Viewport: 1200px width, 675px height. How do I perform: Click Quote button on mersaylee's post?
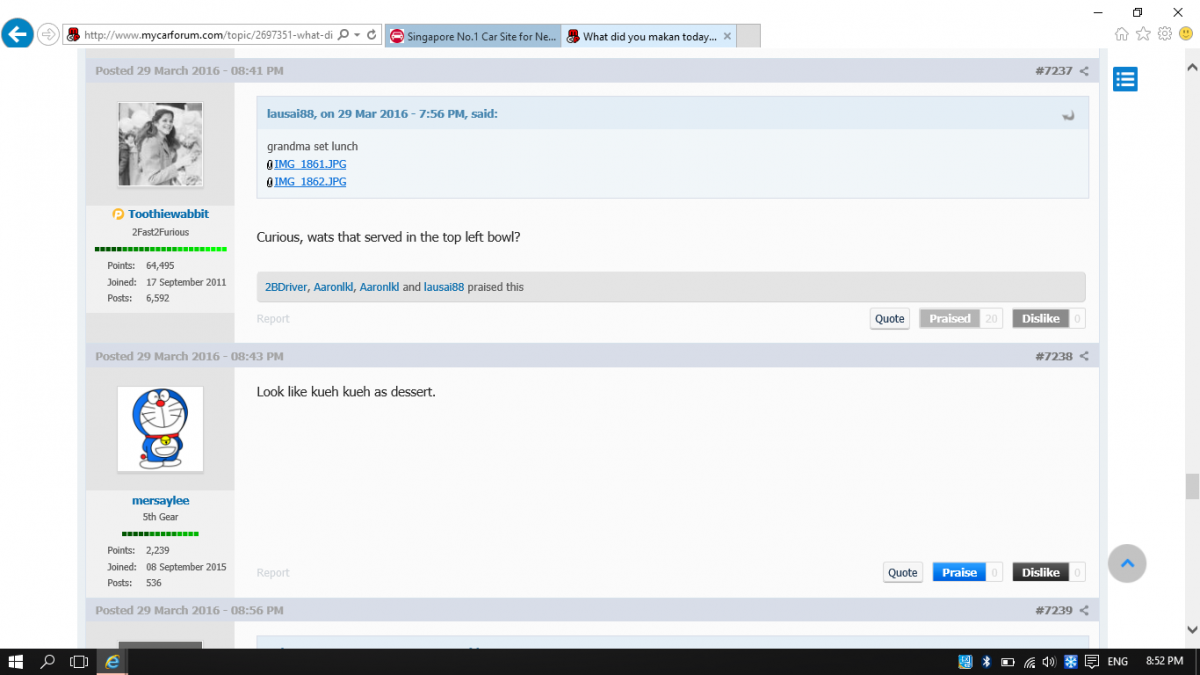[x=902, y=573]
